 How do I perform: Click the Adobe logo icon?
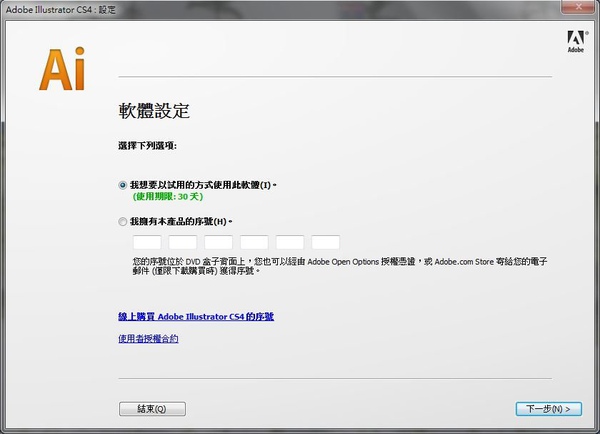click(x=576, y=41)
